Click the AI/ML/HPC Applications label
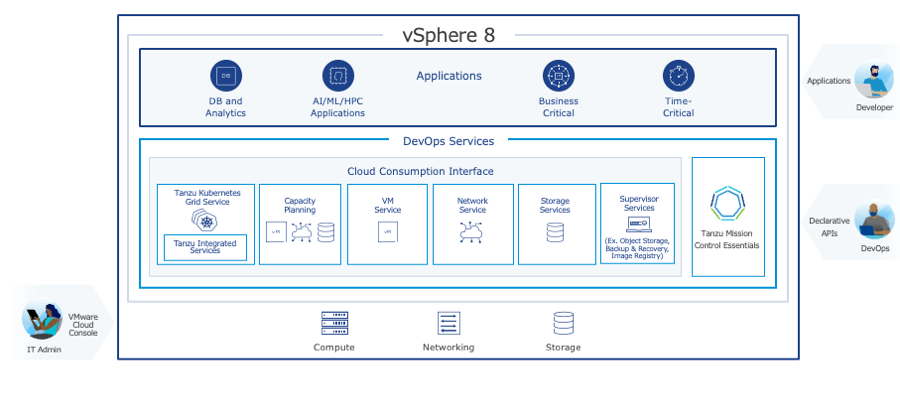The width and height of the screenshot is (900, 414). 338,107
